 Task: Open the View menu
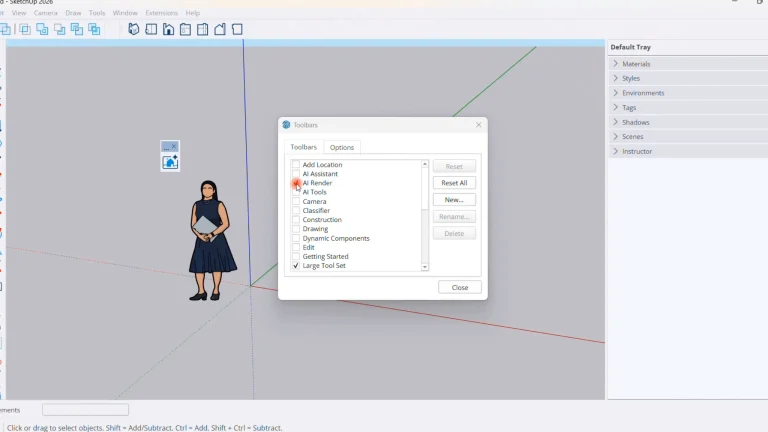(x=19, y=13)
